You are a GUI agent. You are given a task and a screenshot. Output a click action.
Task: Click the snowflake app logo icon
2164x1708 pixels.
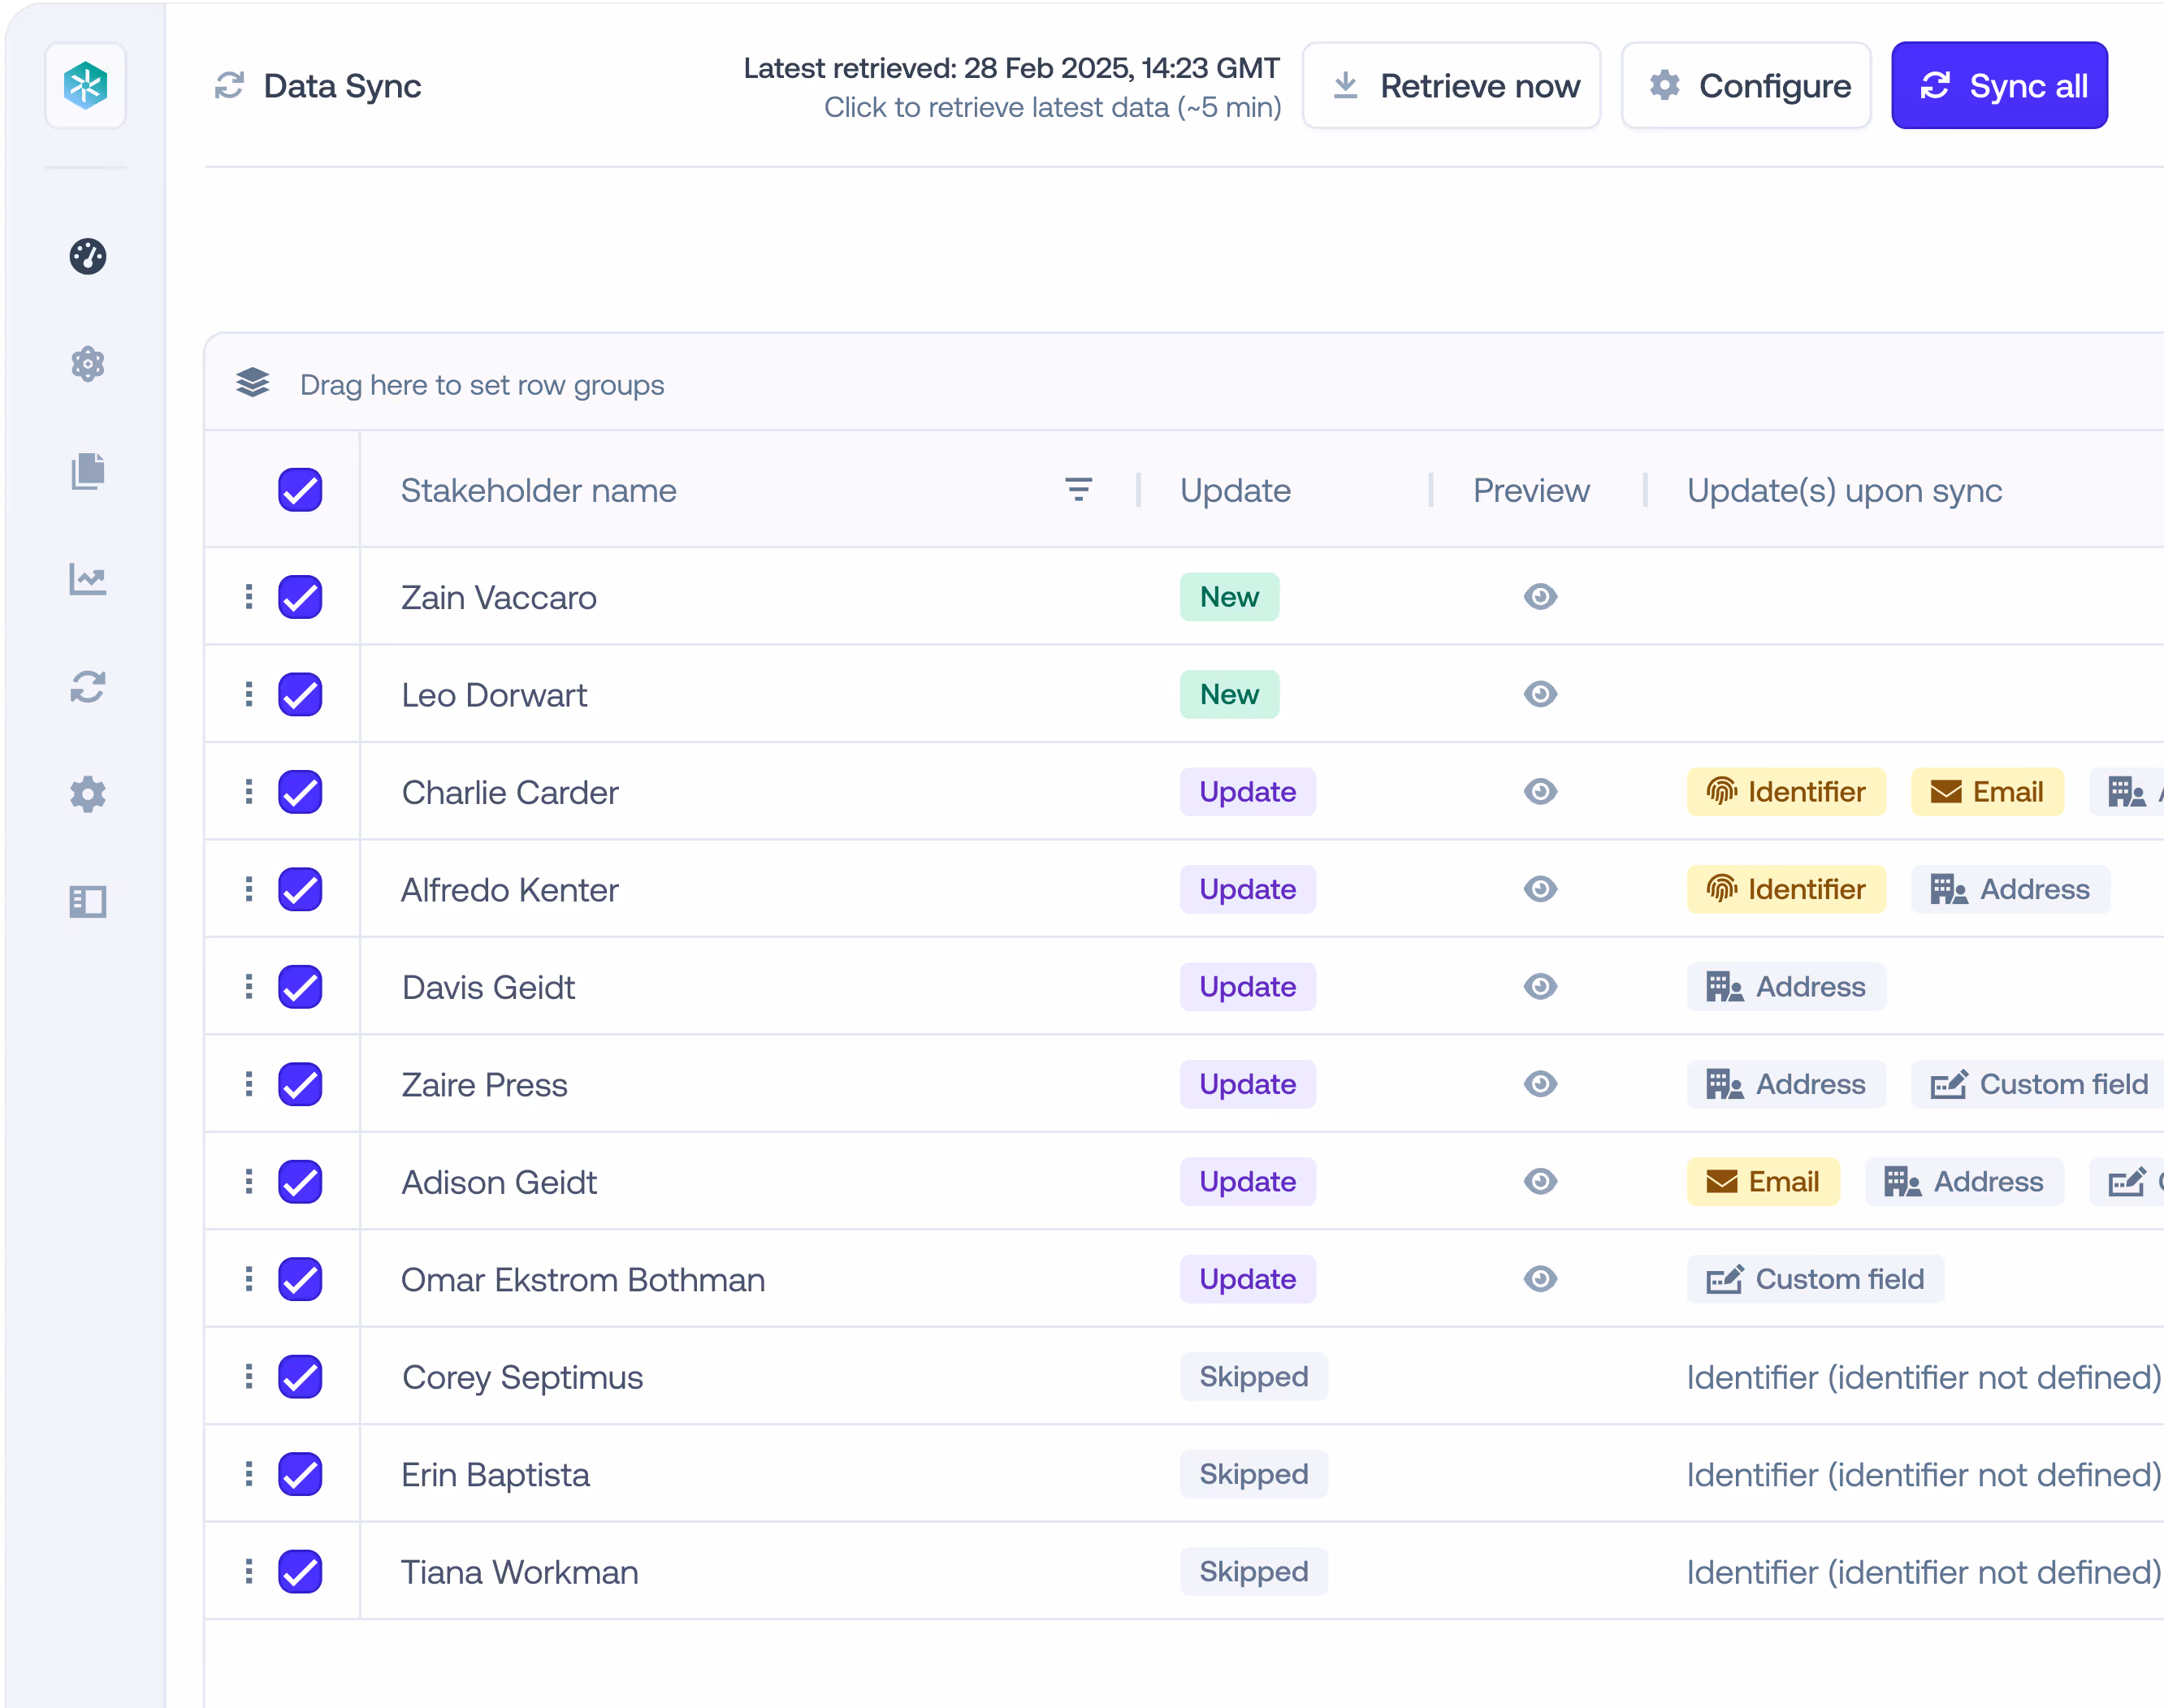click(x=86, y=86)
